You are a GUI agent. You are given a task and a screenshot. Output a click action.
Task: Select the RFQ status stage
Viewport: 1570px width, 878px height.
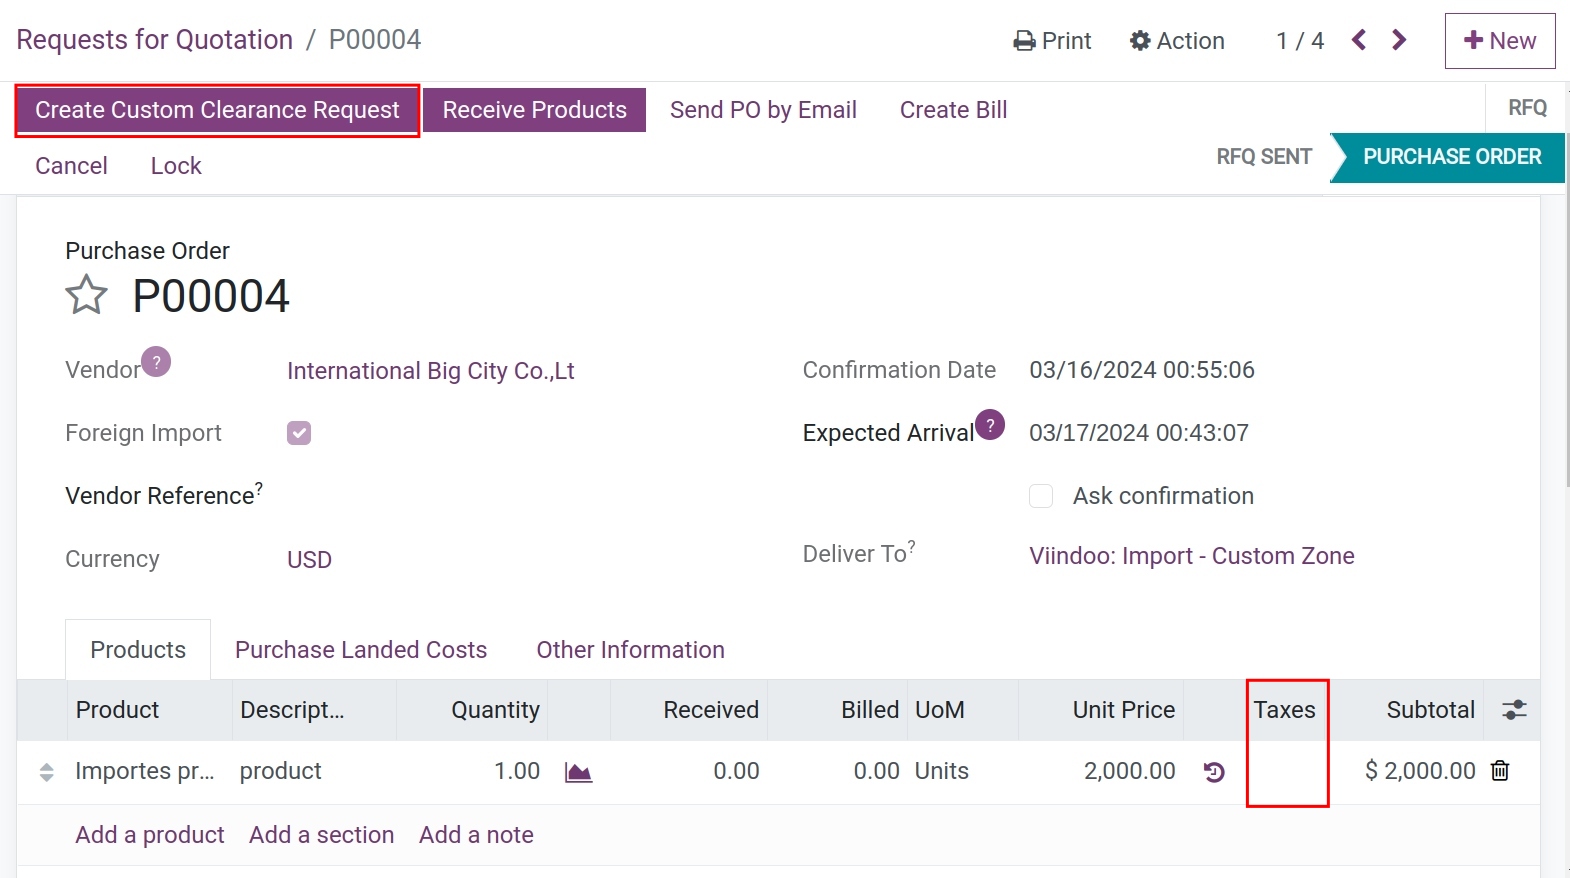pyautogui.click(x=1526, y=108)
